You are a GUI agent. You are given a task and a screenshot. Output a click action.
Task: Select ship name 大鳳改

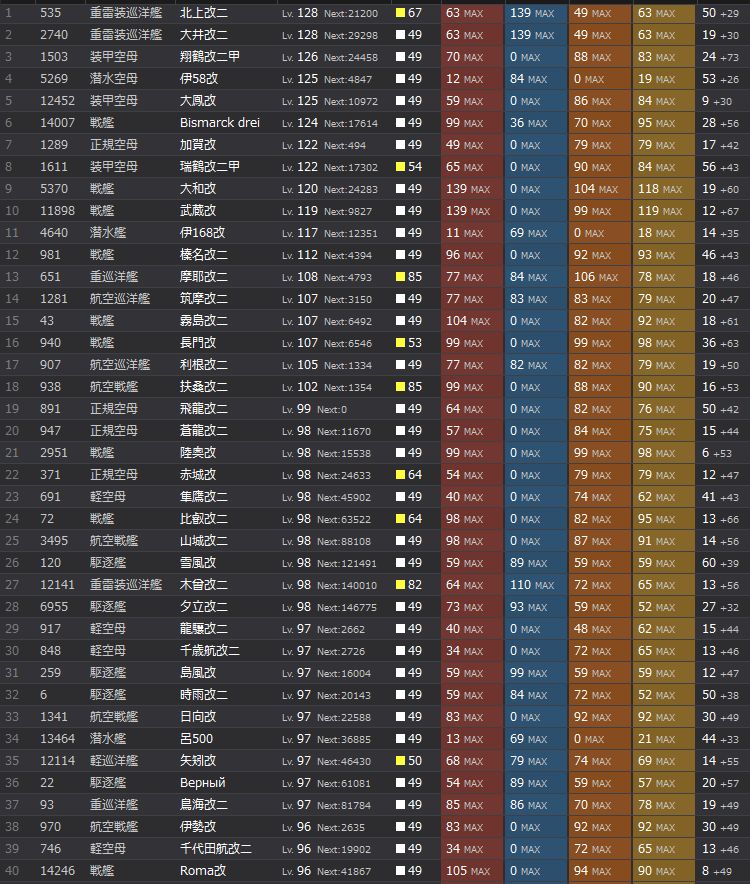[198, 101]
